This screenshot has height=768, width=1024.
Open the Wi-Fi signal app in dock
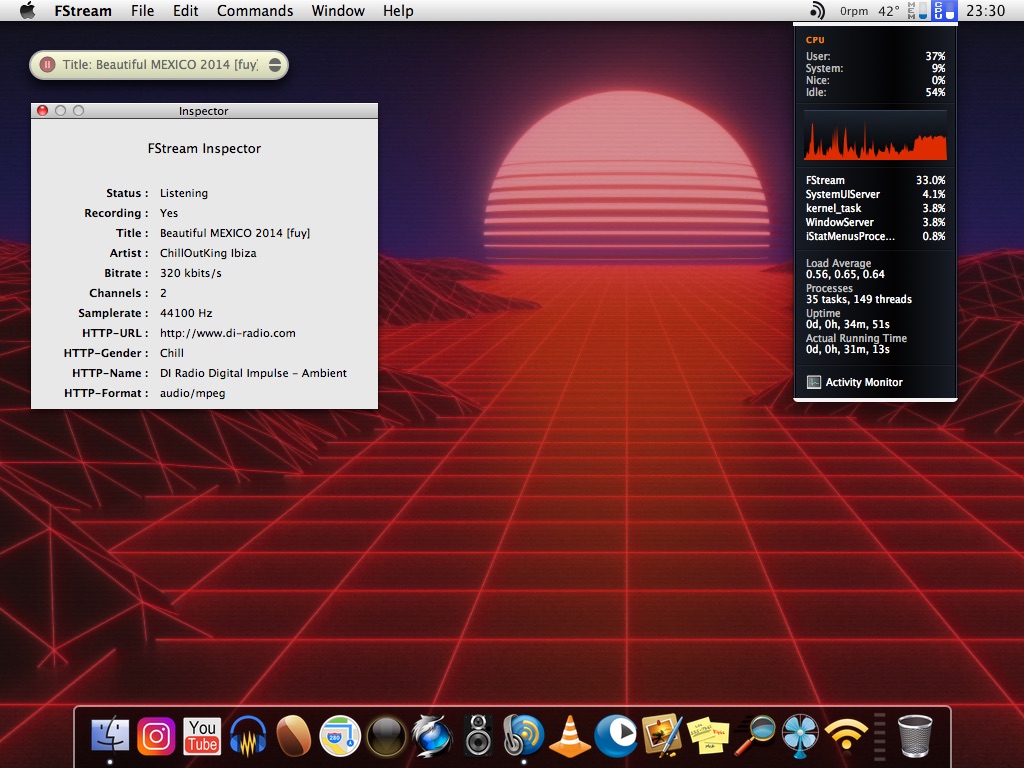coord(846,736)
